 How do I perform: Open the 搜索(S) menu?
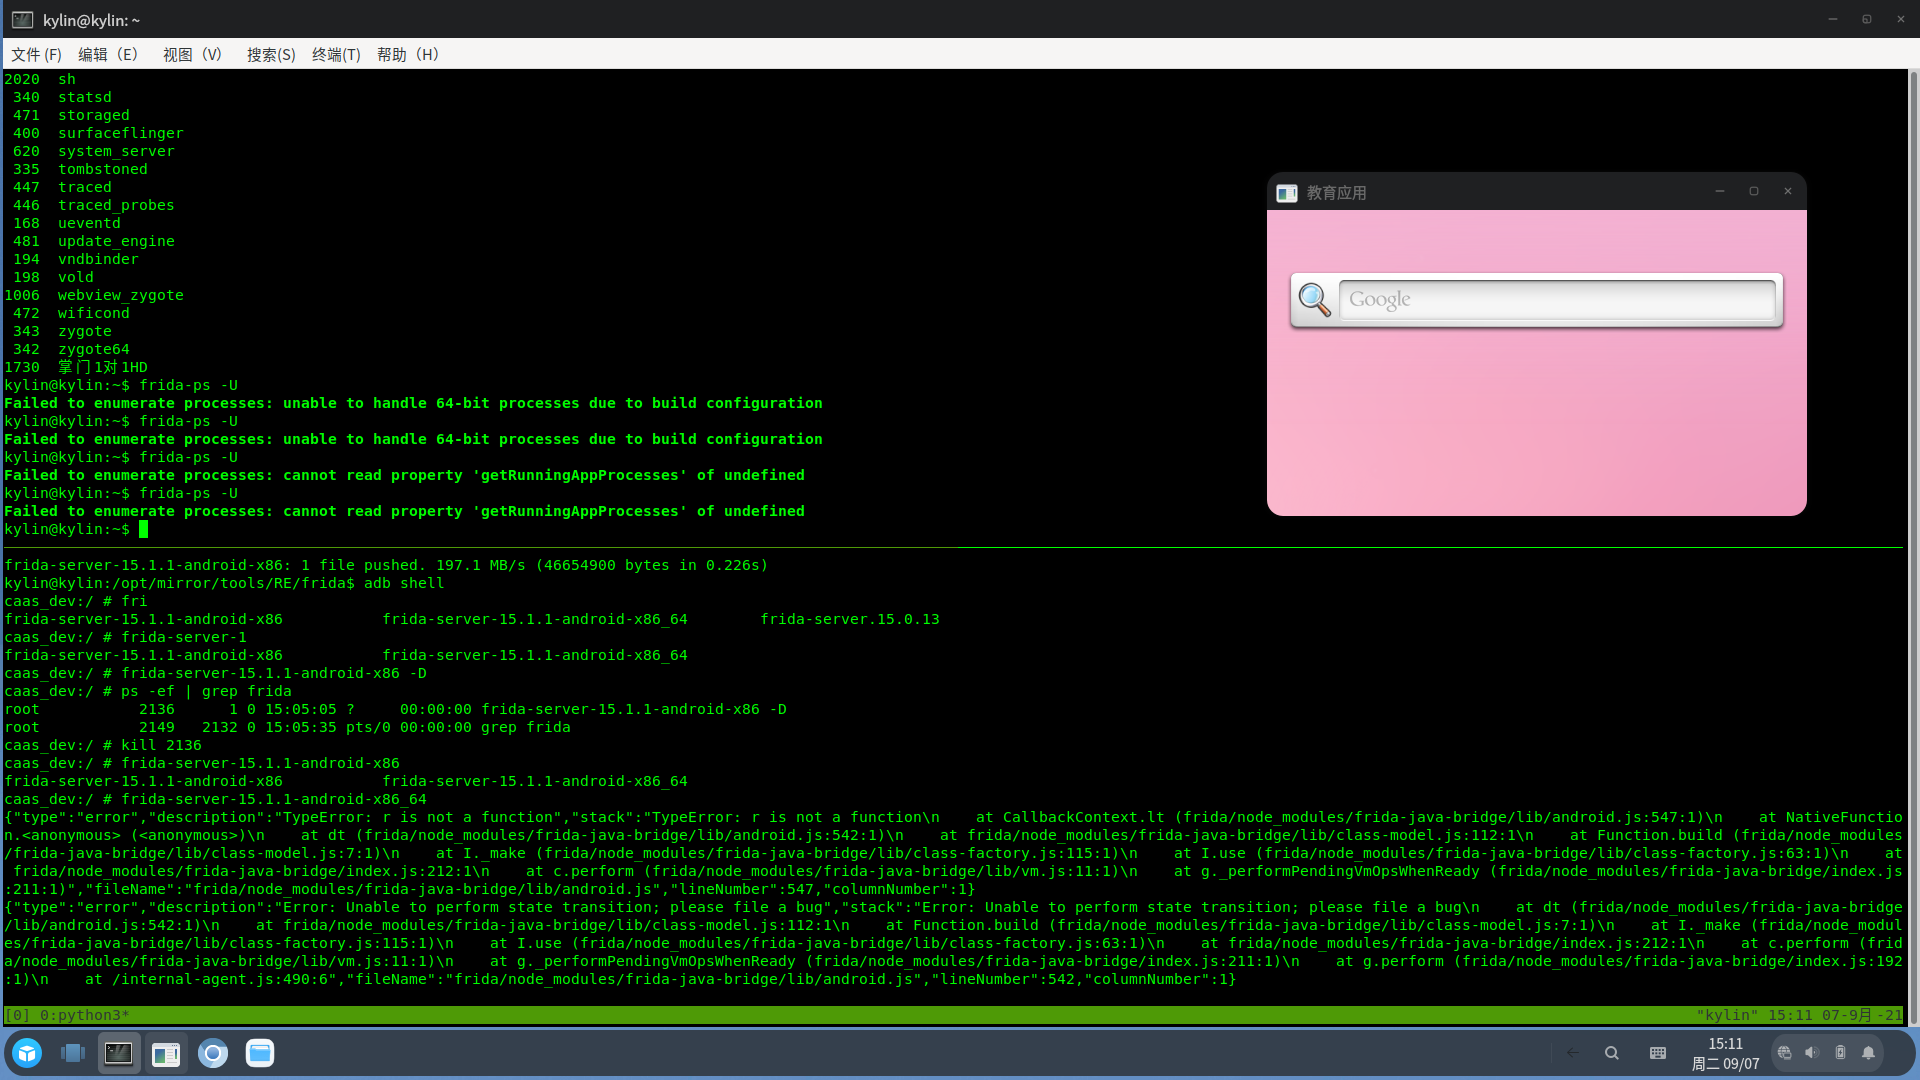[271, 54]
